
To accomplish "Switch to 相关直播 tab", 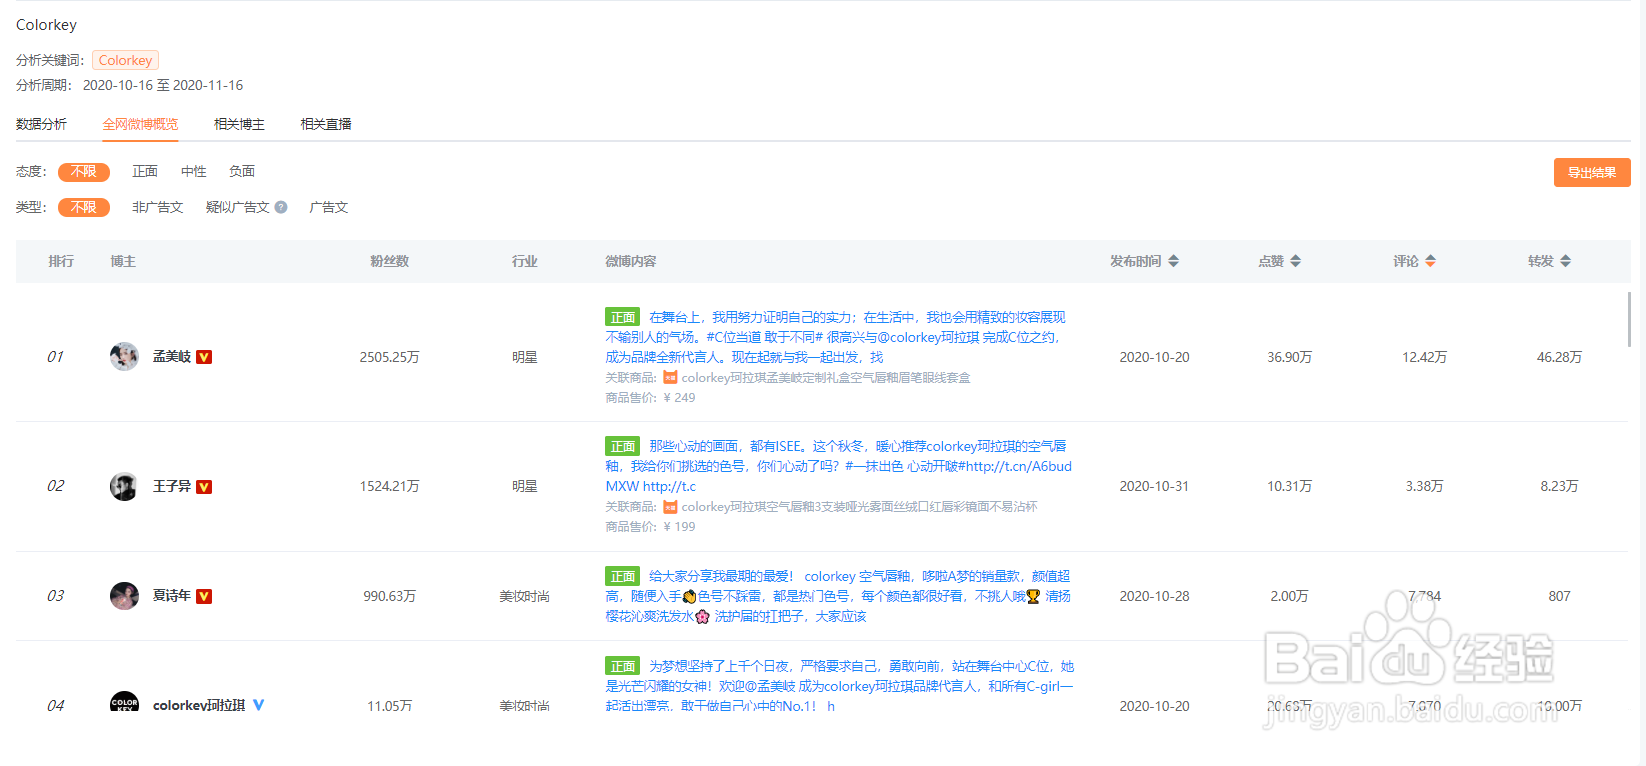I will 326,124.
